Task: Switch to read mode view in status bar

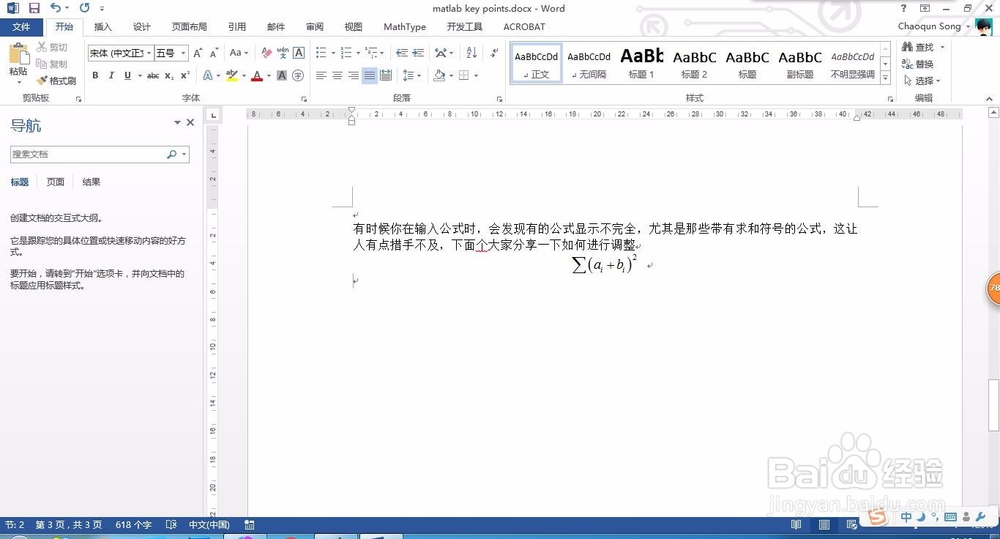Action: click(x=796, y=525)
